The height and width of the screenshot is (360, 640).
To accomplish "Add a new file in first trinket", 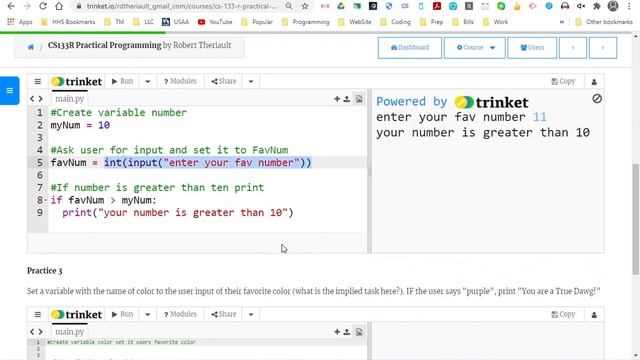I will (x=337, y=99).
